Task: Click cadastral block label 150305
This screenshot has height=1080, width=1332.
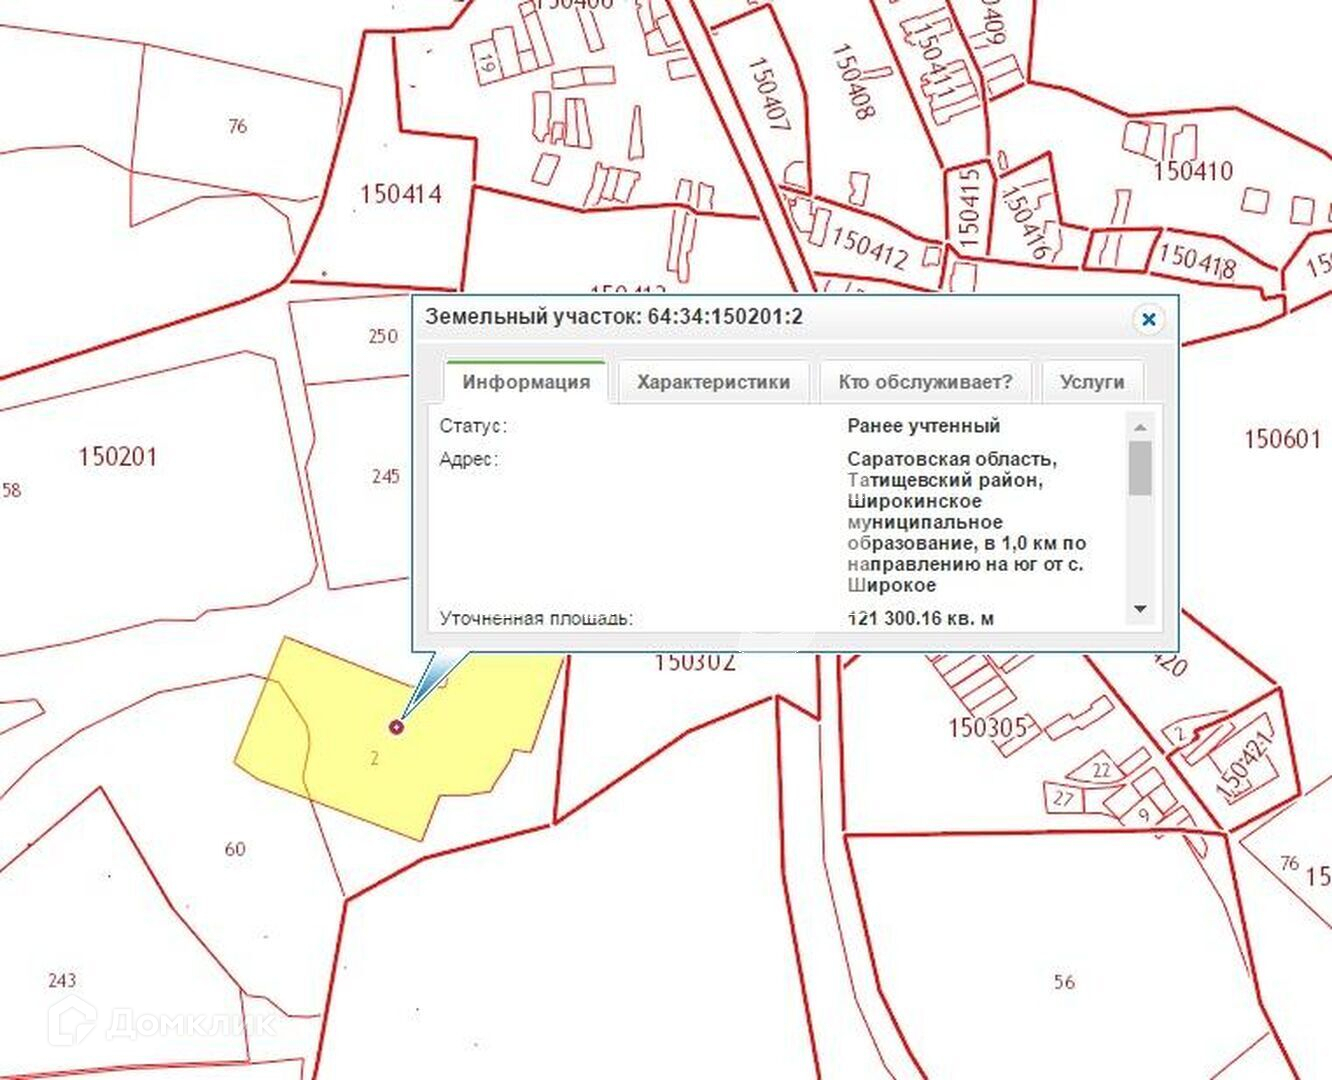Action: [988, 727]
